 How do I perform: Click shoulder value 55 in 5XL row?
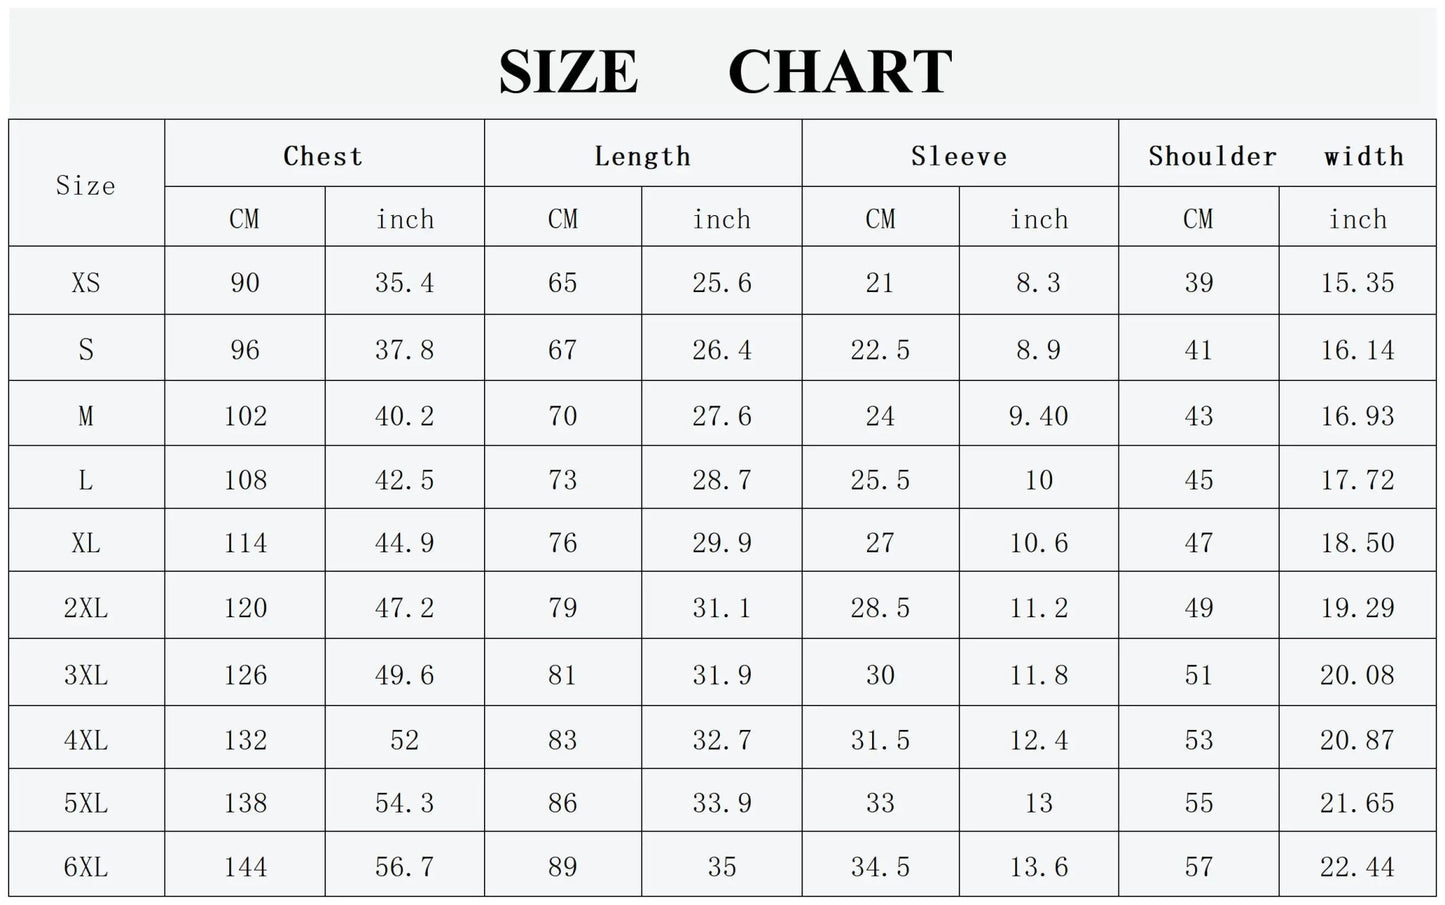tap(1199, 803)
